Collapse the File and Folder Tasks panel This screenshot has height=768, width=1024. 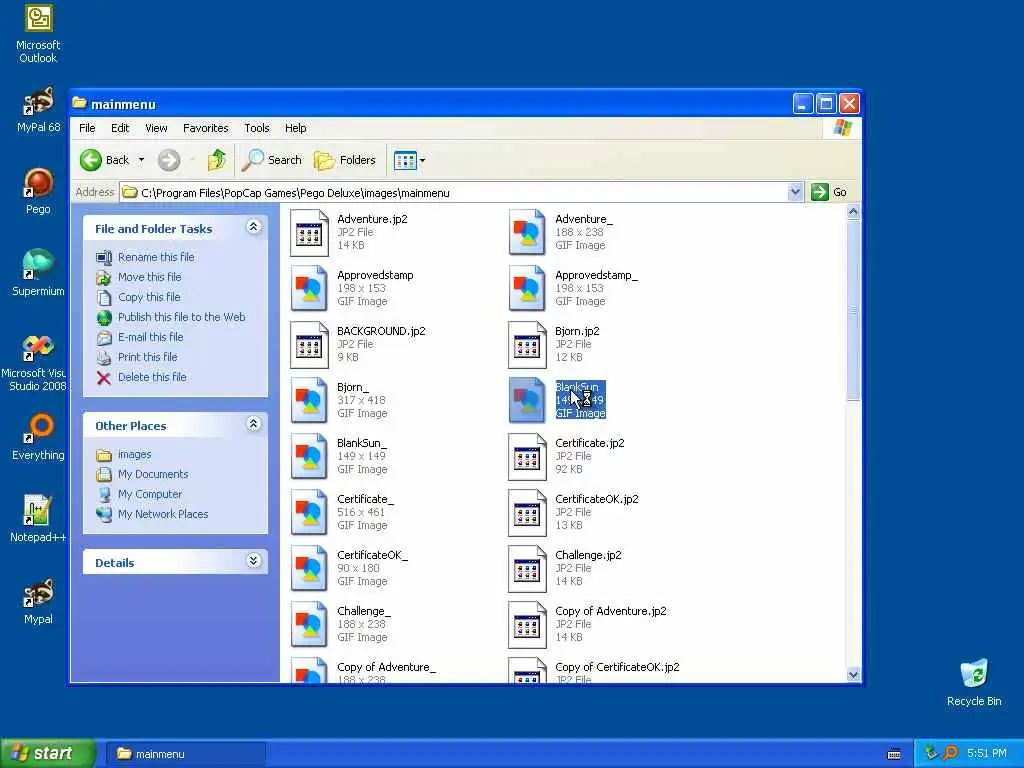[253, 227]
